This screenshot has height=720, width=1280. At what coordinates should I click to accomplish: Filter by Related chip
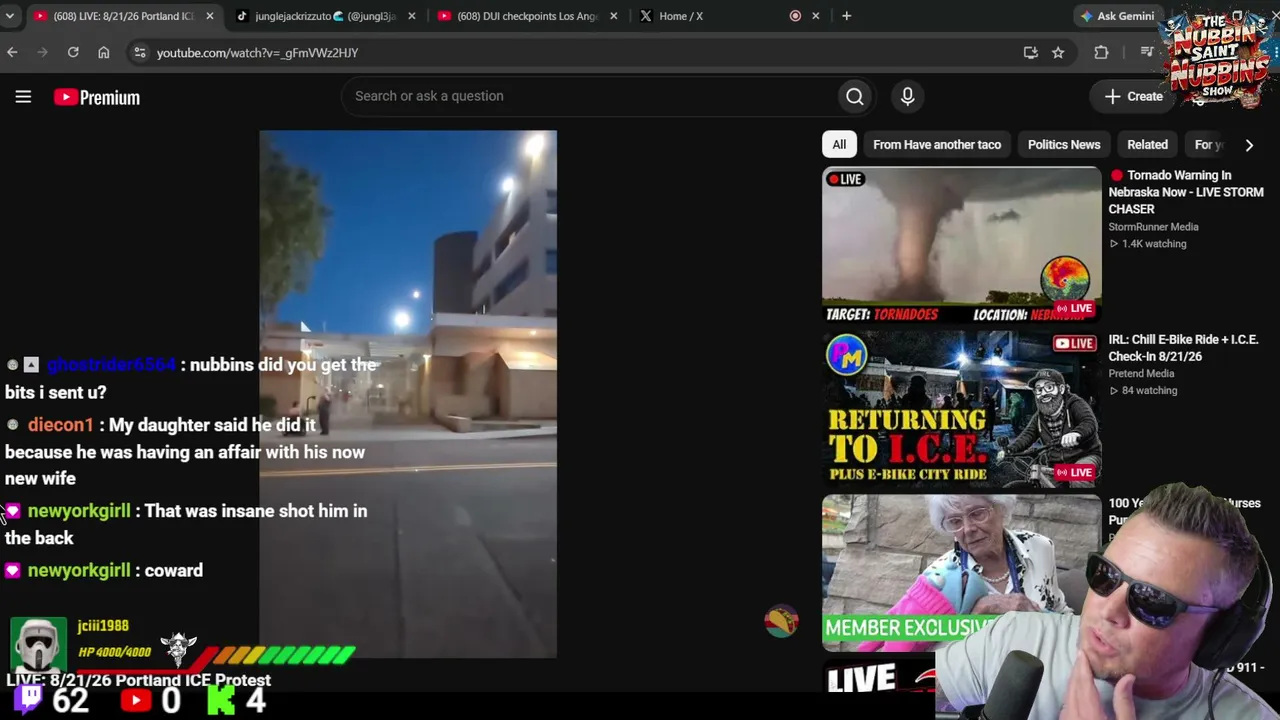point(1147,145)
